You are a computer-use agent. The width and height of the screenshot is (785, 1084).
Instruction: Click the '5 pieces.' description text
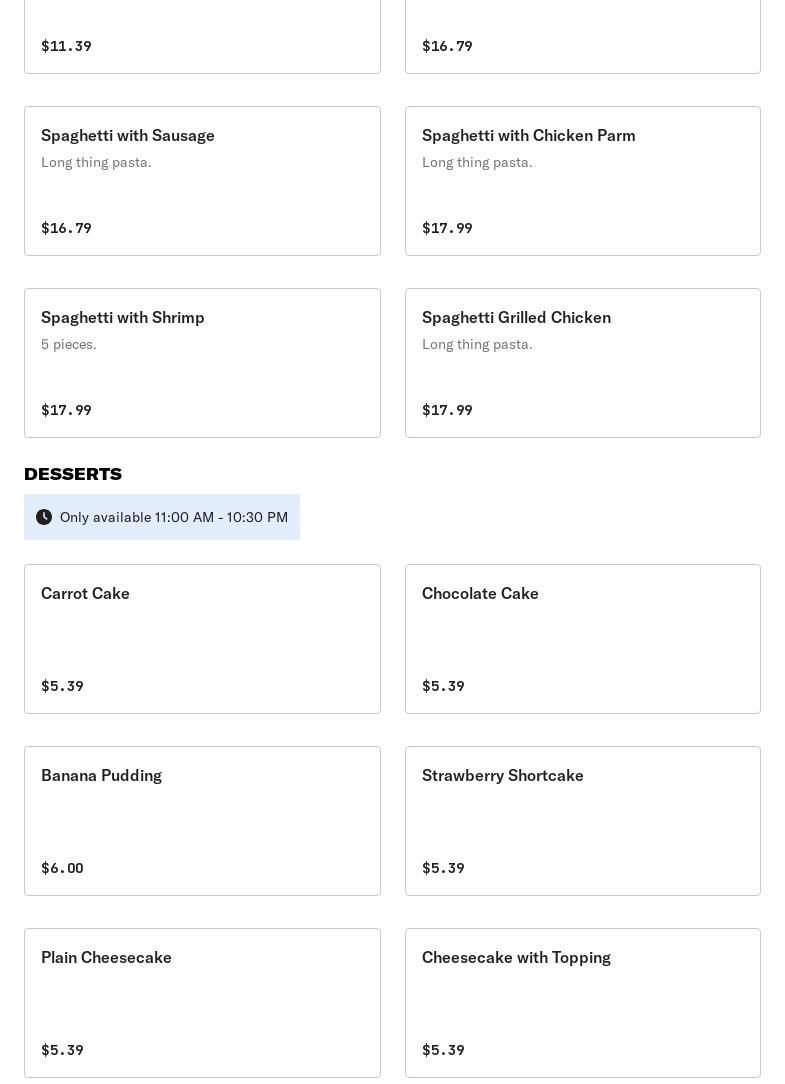69,344
